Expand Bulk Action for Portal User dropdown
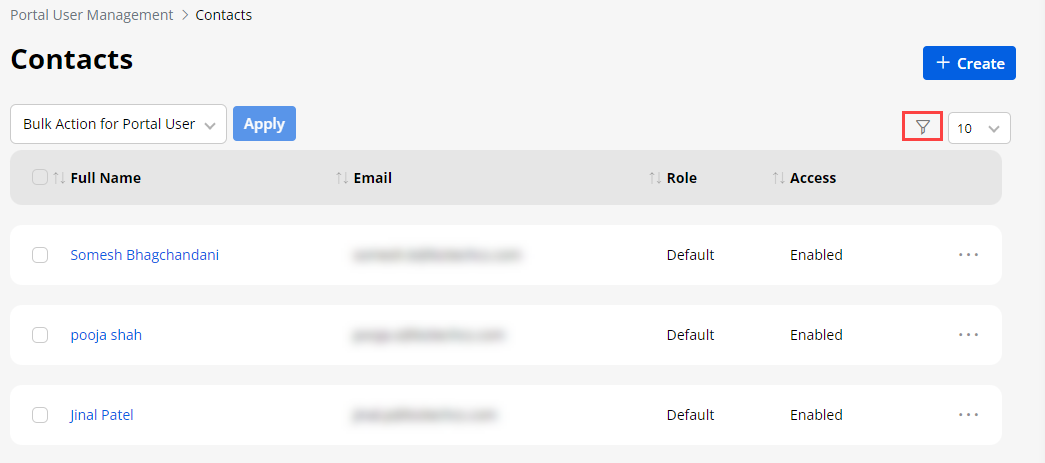This screenshot has width=1045, height=463. tap(118, 124)
